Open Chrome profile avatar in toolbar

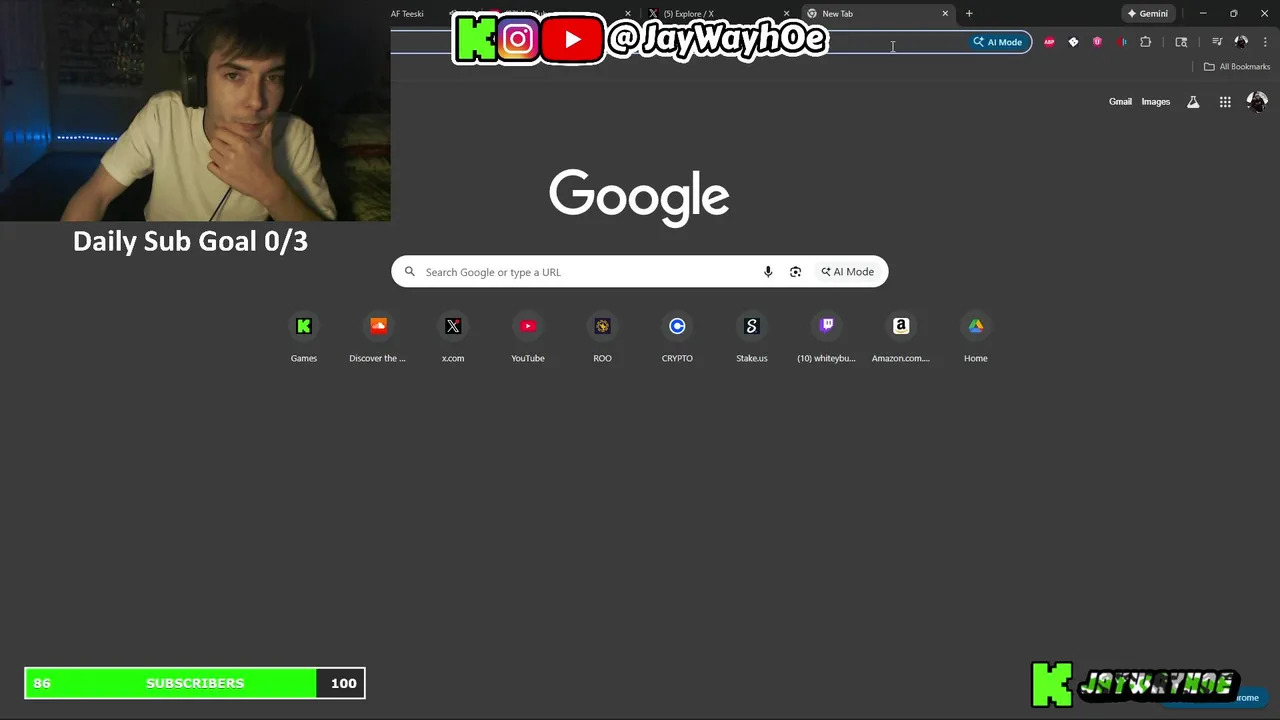(x=1241, y=42)
